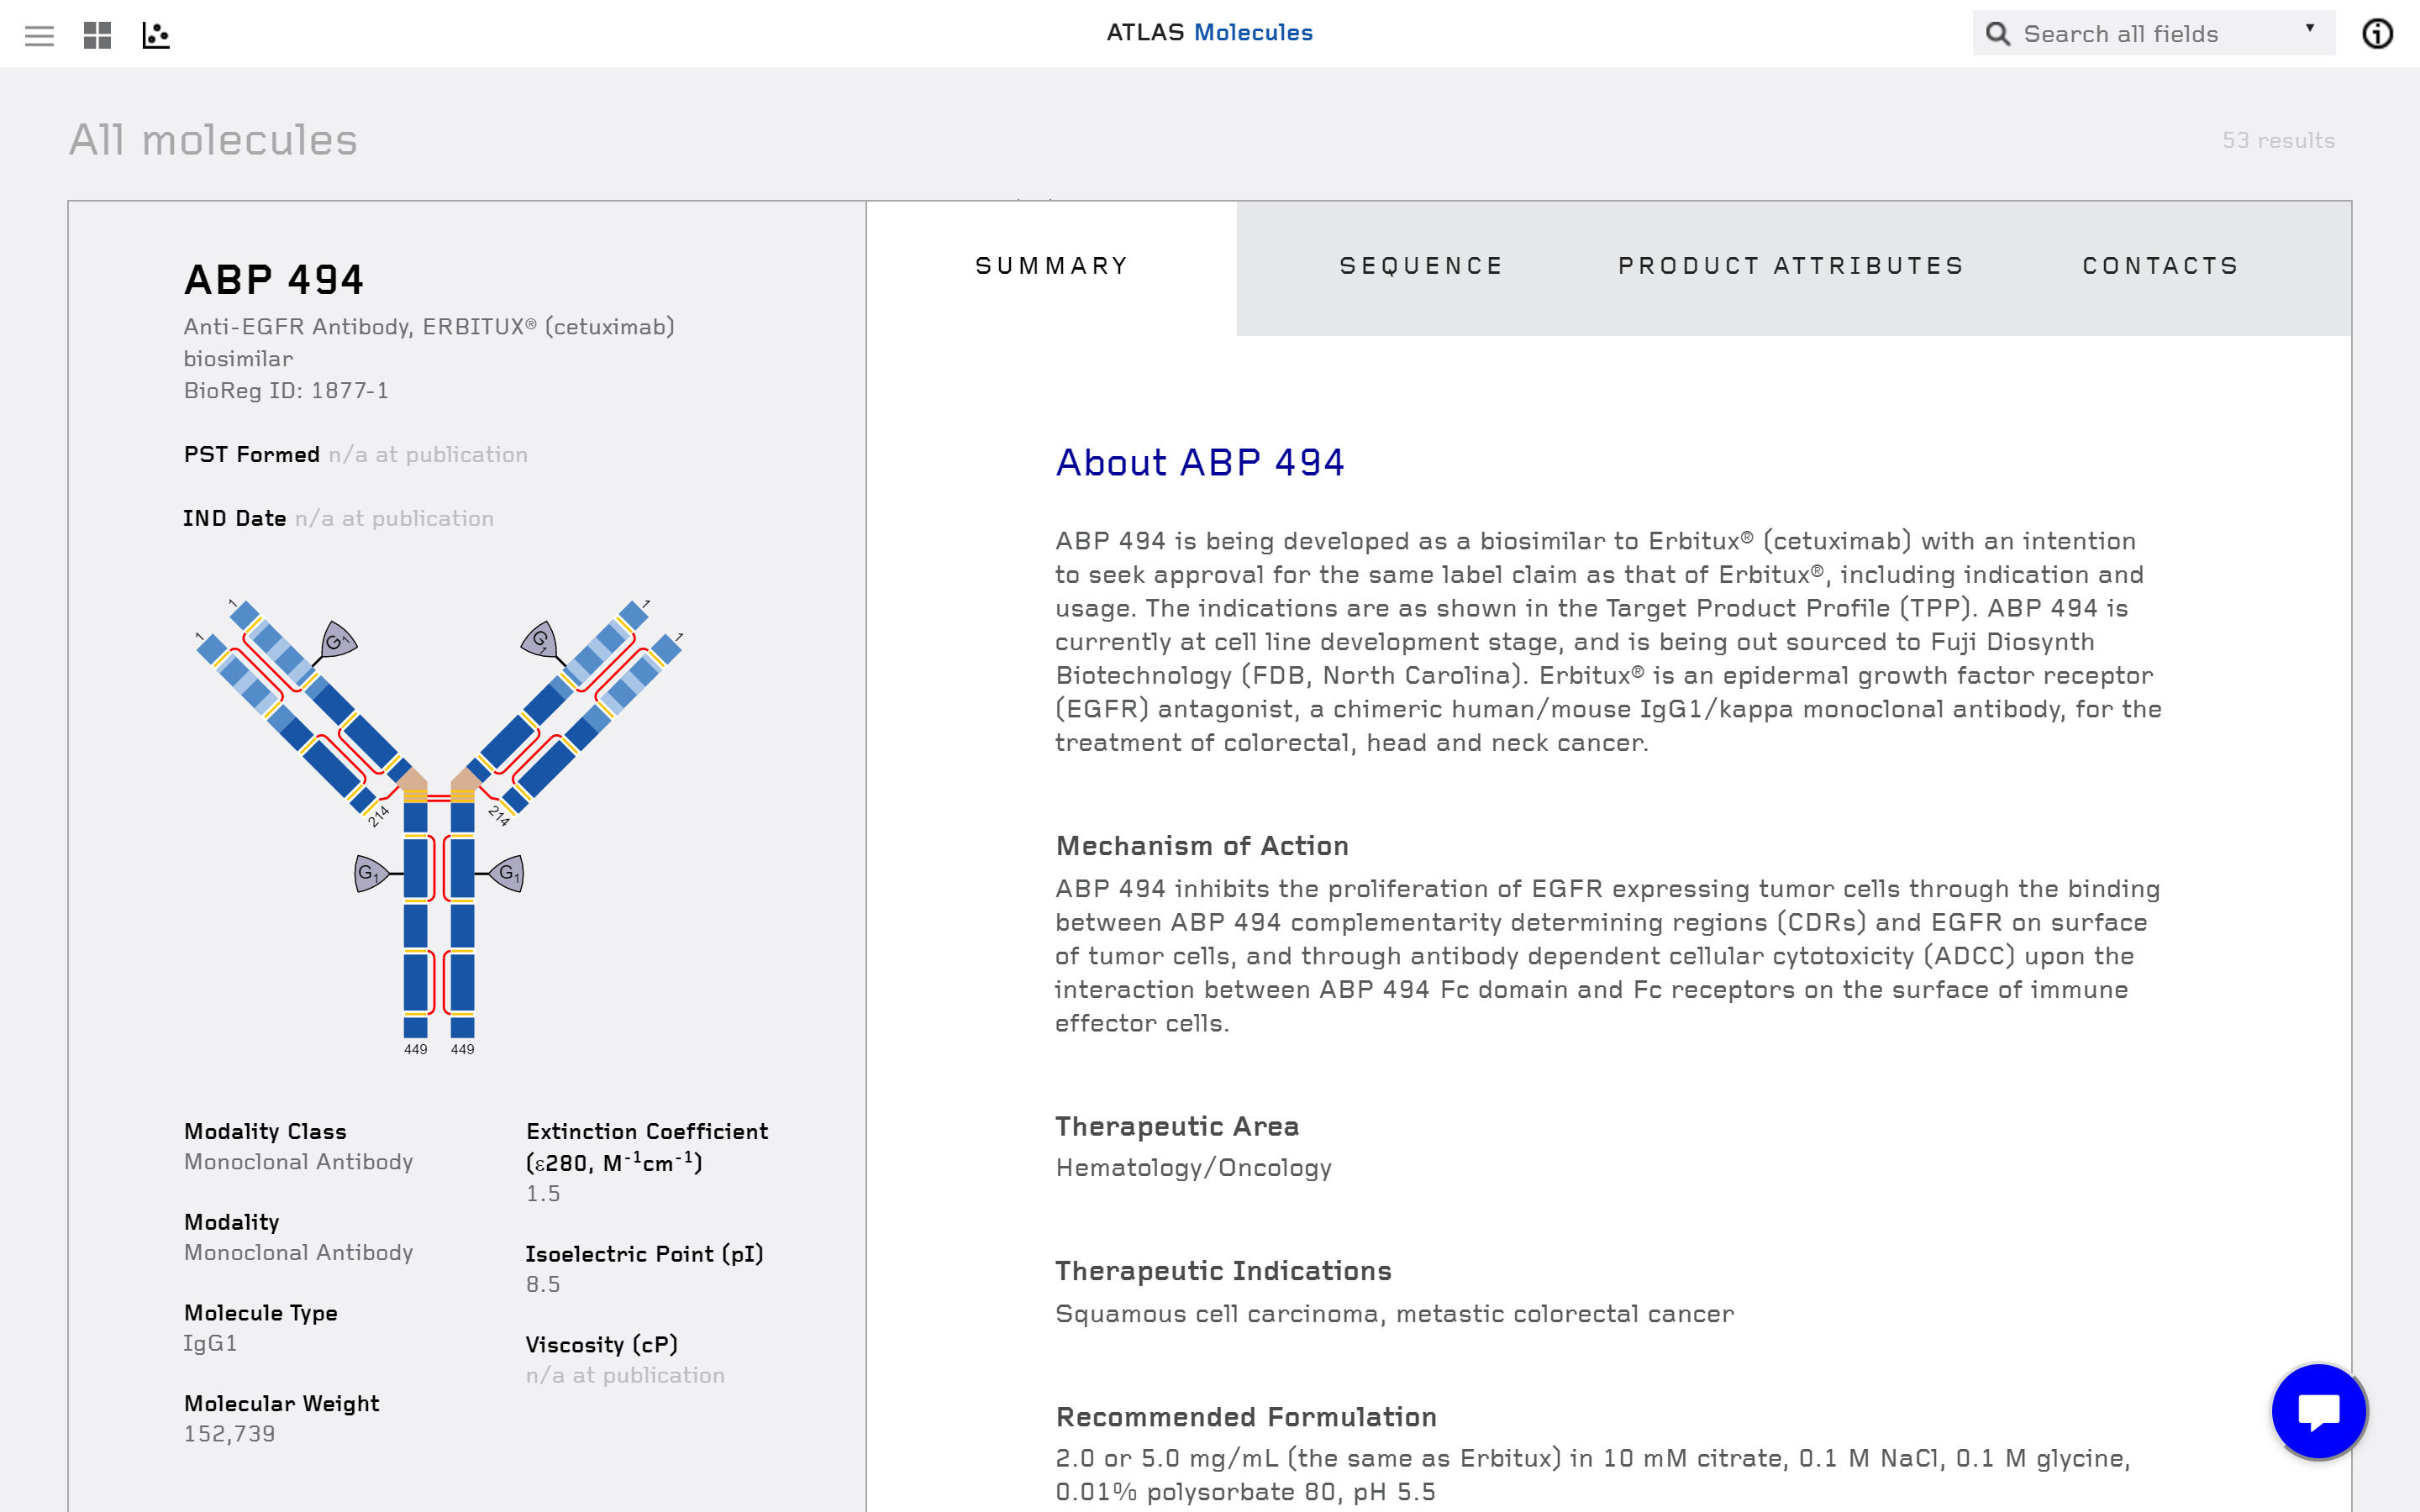Click the search magnifier icon
The height and width of the screenshot is (1512, 2420).
[x=2000, y=33]
